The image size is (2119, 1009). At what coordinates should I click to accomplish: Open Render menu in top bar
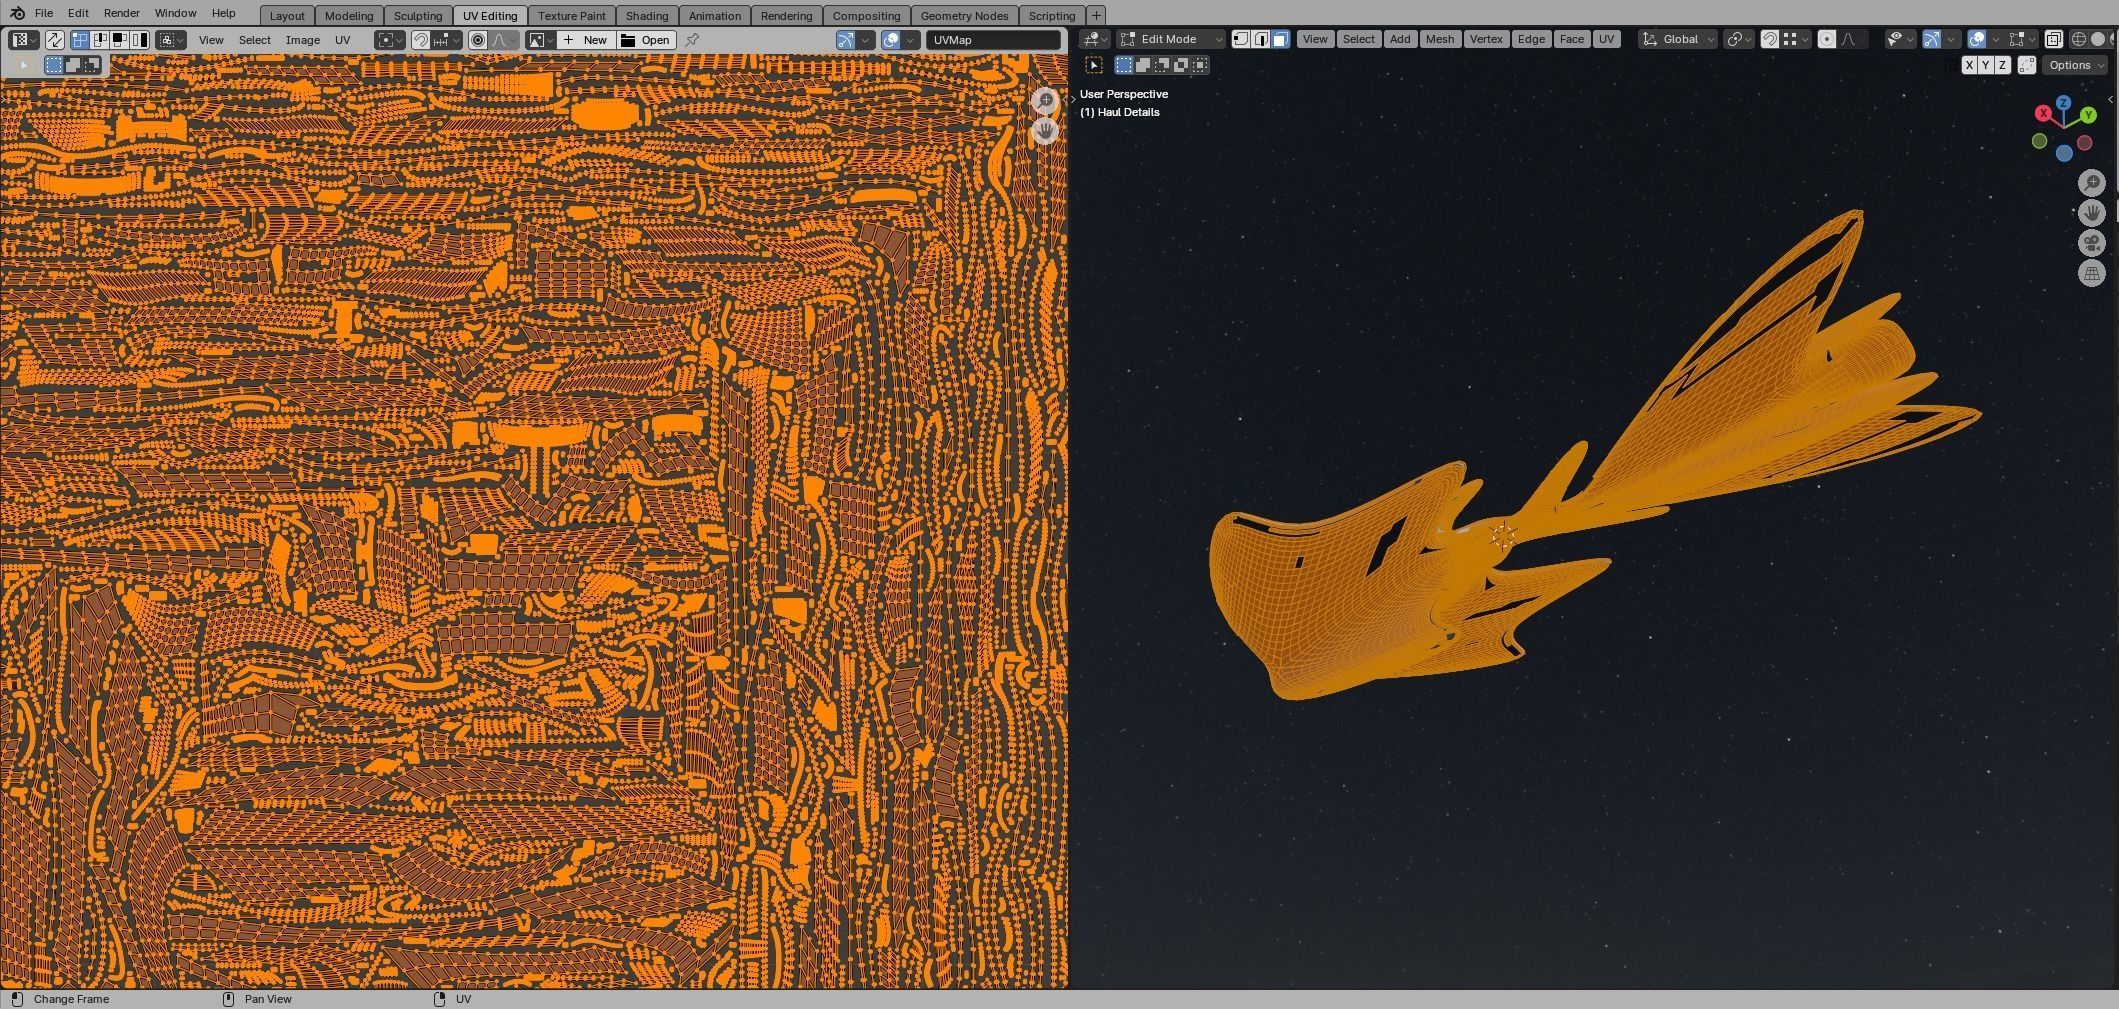[x=121, y=13]
